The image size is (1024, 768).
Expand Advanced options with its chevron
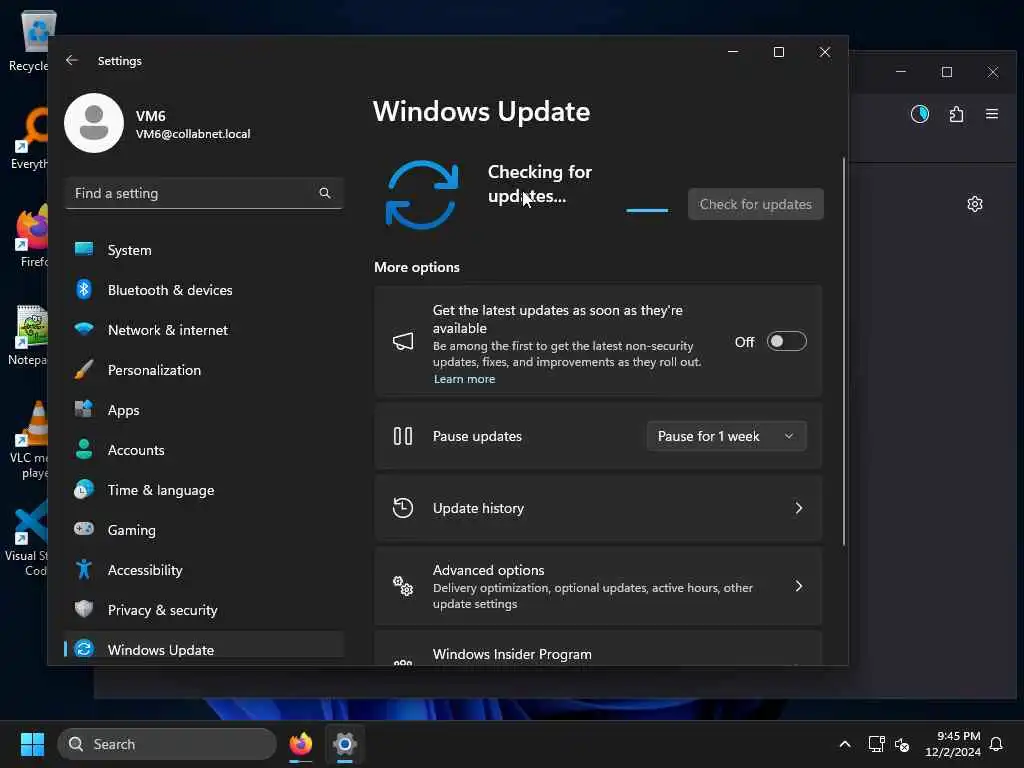pyautogui.click(x=799, y=586)
